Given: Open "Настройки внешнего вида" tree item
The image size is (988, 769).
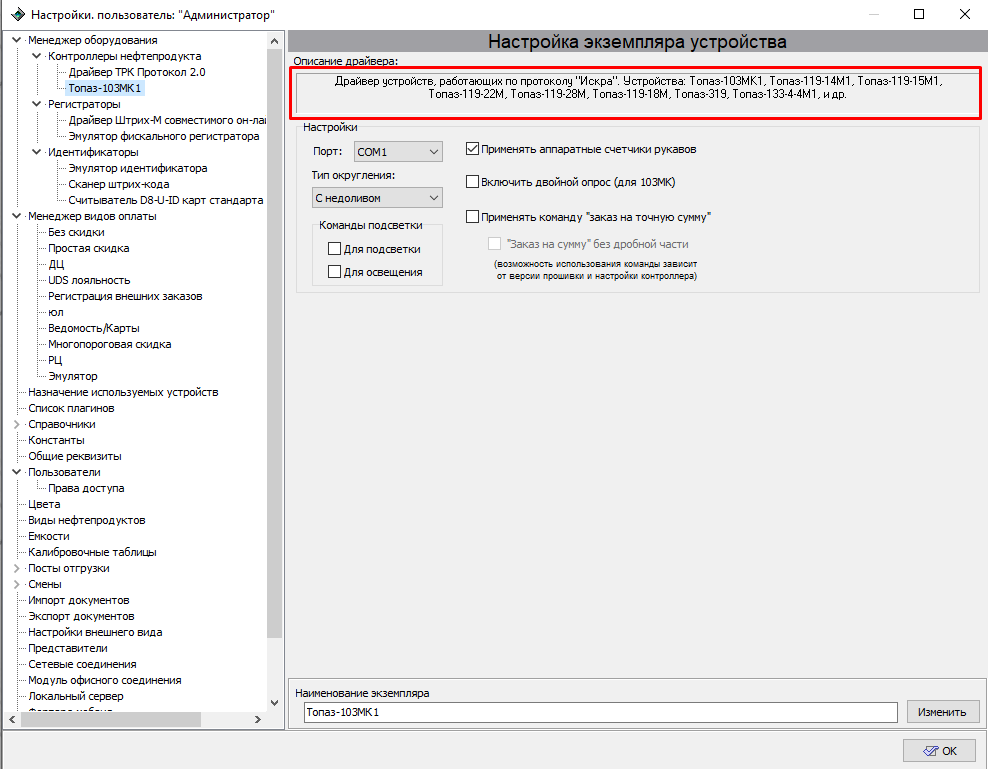Looking at the screenshot, I should point(95,632).
